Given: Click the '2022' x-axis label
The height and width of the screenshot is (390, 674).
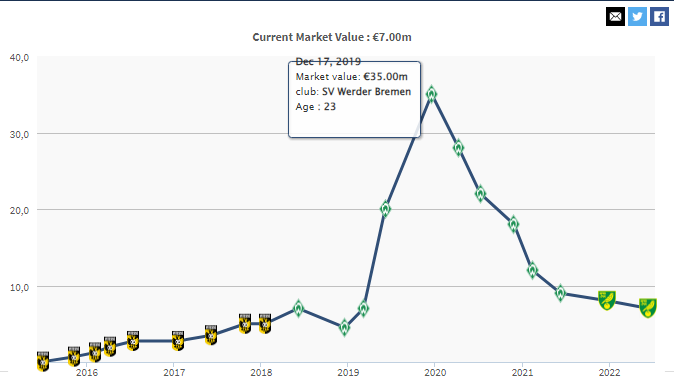Looking at the screenshot, I should tap(610, 372).
